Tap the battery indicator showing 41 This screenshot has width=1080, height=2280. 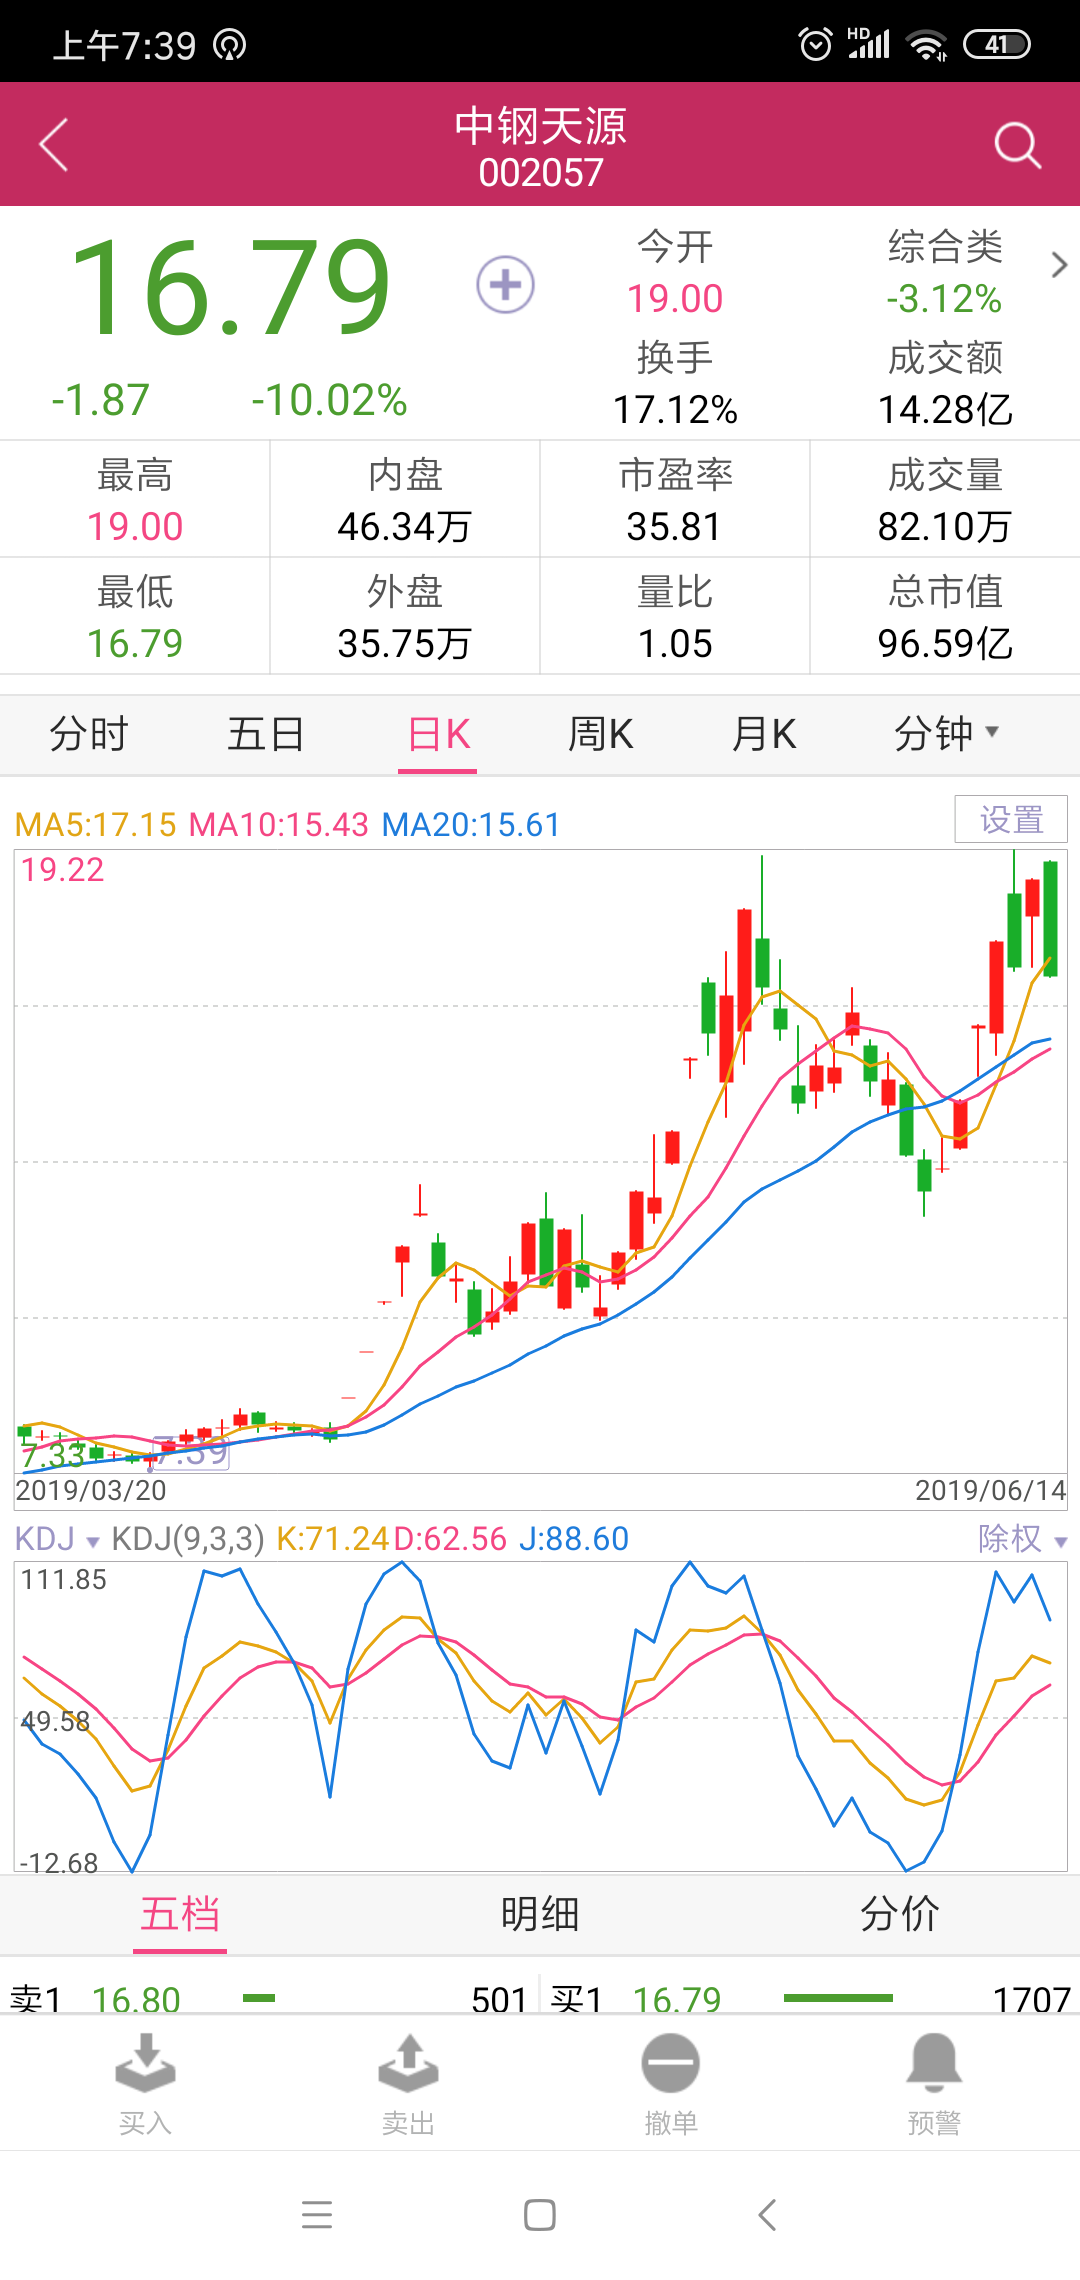tap(997, 45)
